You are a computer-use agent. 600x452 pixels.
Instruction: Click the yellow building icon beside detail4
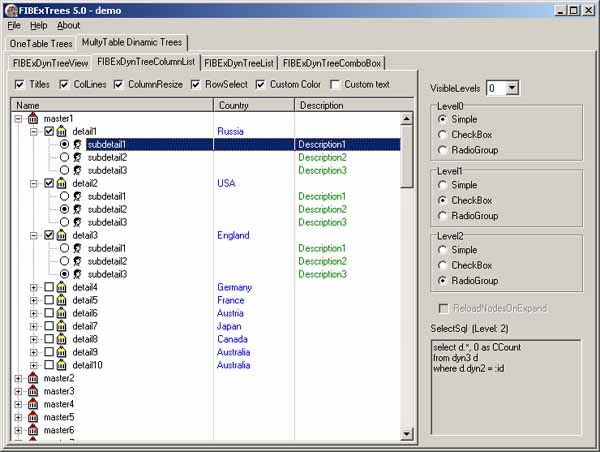[62, 287]
